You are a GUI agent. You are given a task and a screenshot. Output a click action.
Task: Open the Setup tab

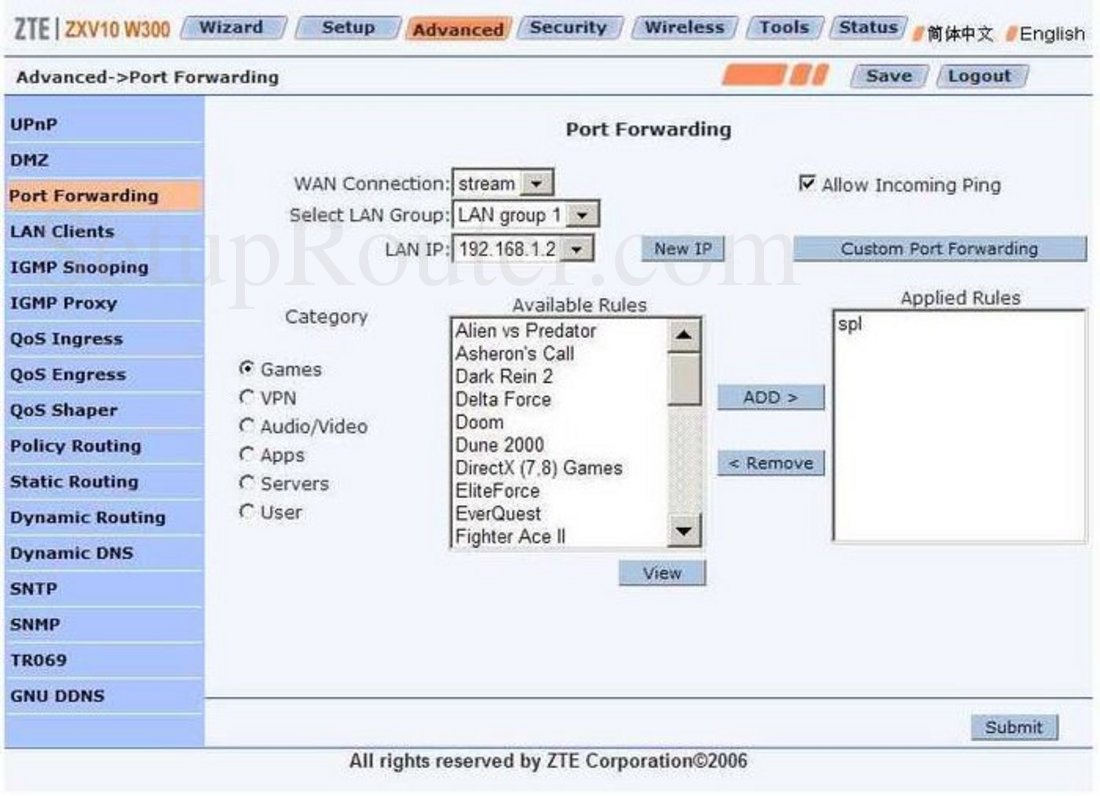348,27
